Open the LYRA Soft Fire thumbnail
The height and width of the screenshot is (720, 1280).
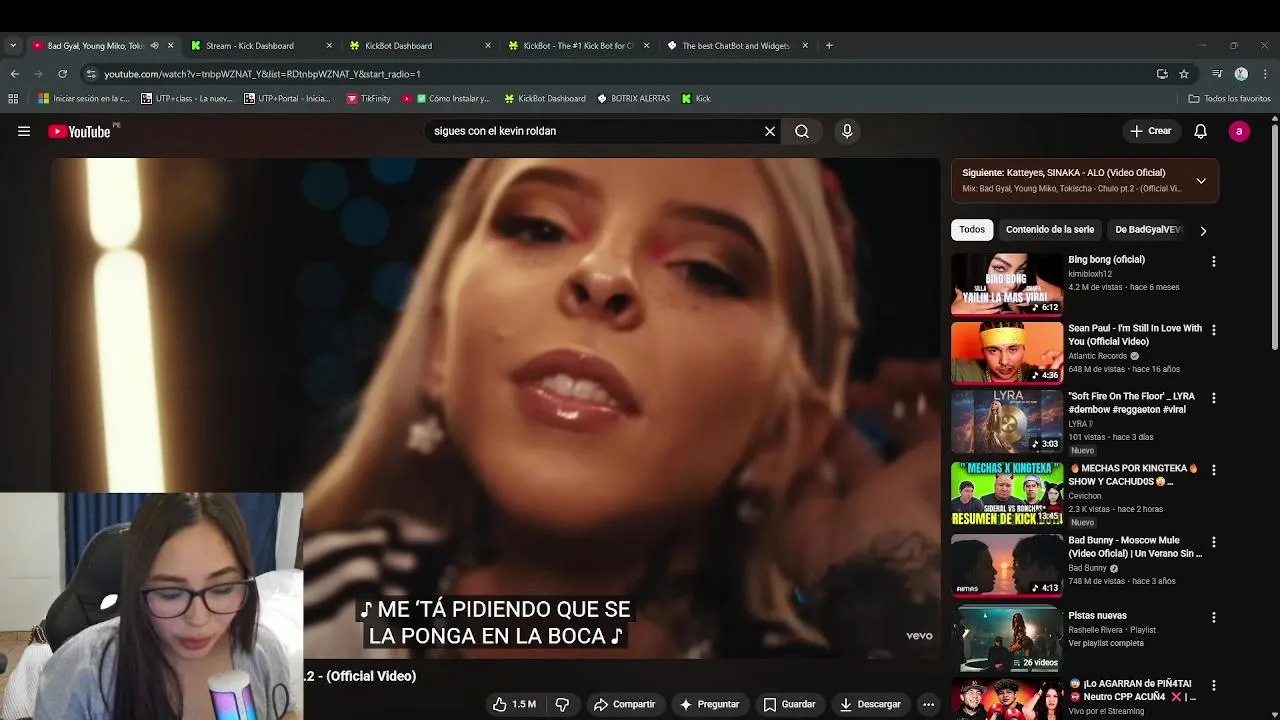(1007, 421)
